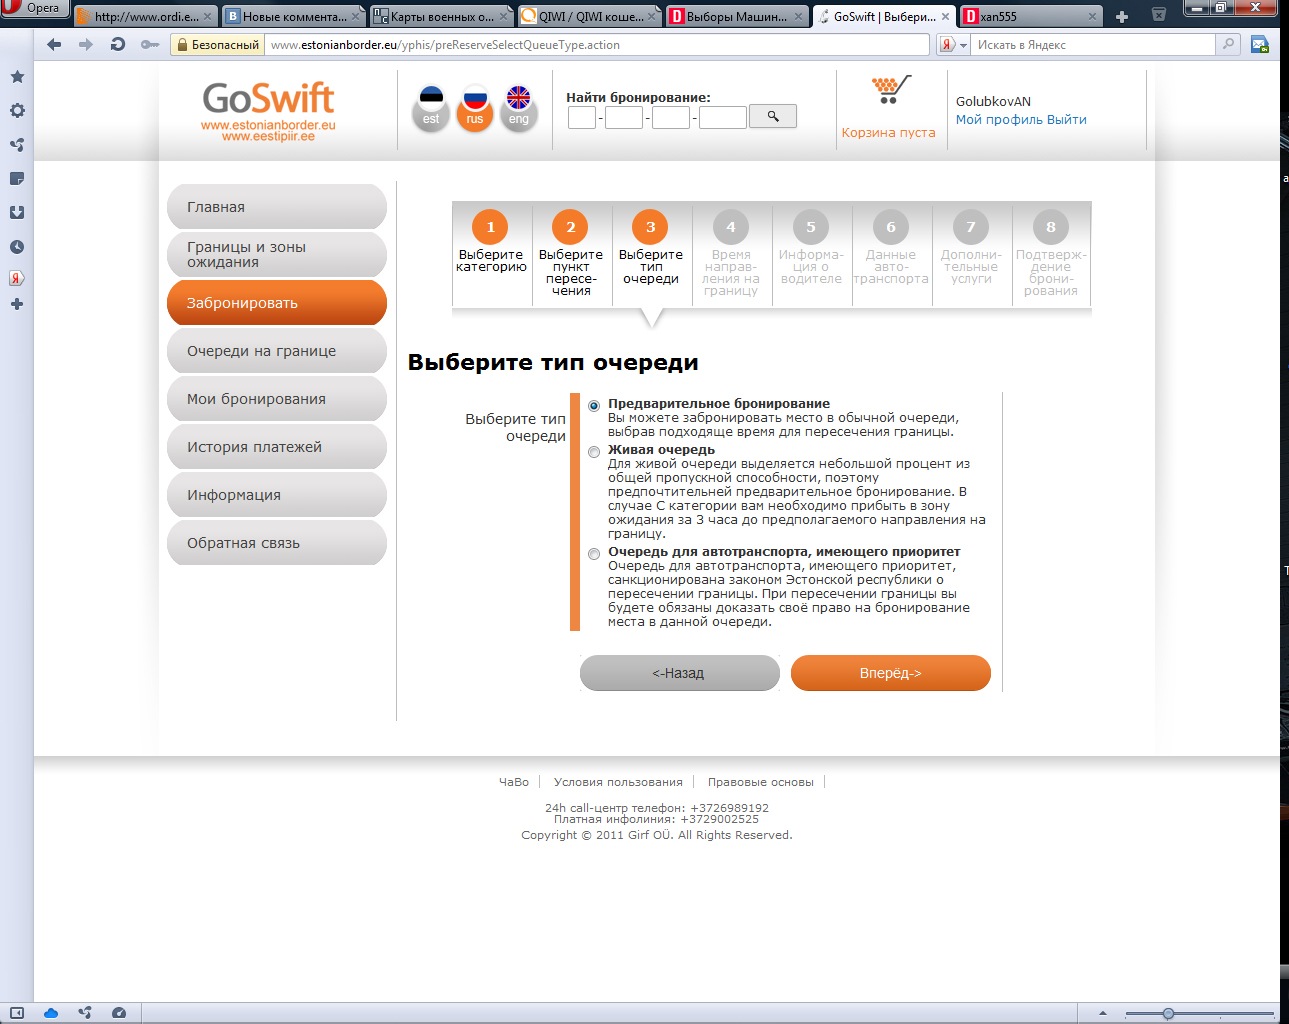Switch to 'Выборы Машин...' browser tab
Viewport: 1289px width, 1024px height.
point(737,17)
